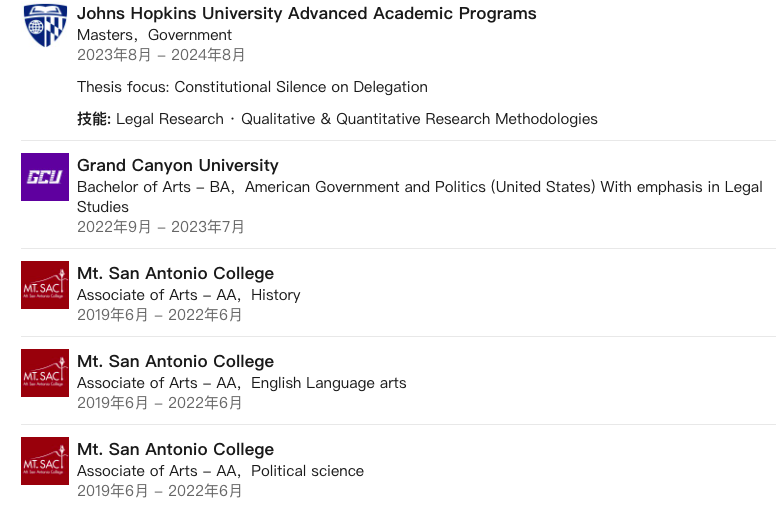776x508 pixels.
Task: Click the Johns Hopkins University shield logo
Action: pyautogui.click(x=45, y=24)
